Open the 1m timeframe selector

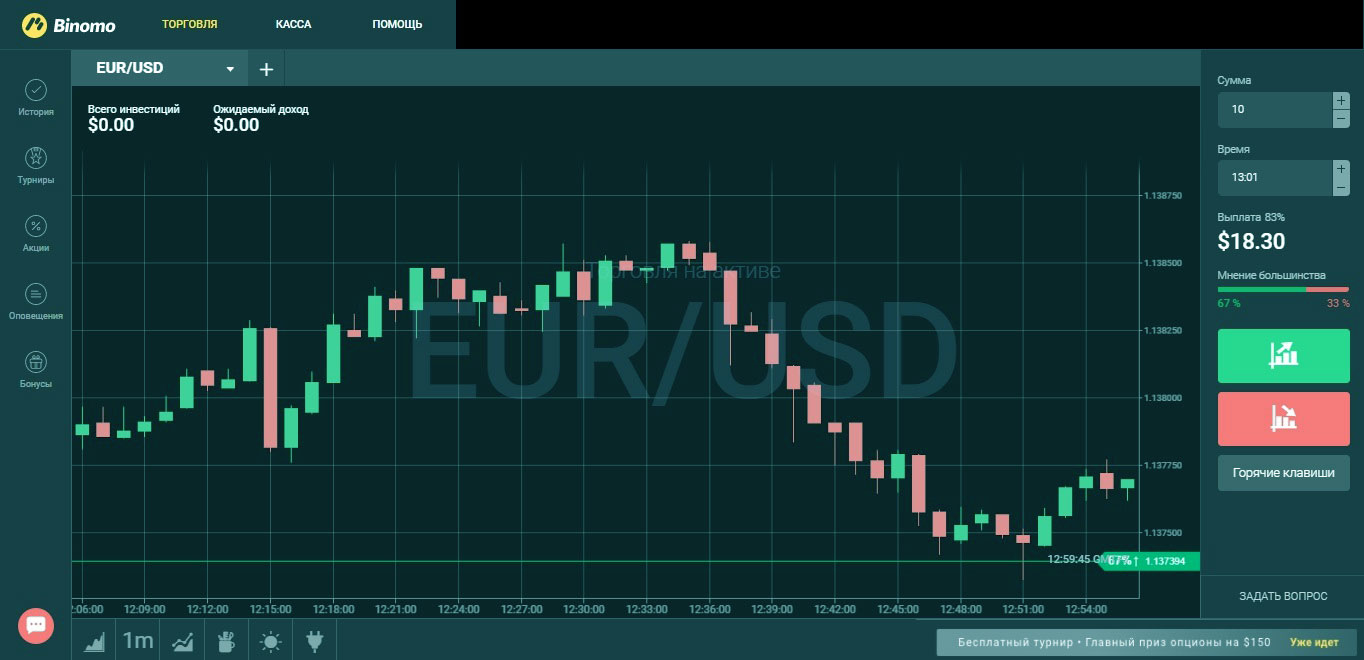(x=138, y=641)
